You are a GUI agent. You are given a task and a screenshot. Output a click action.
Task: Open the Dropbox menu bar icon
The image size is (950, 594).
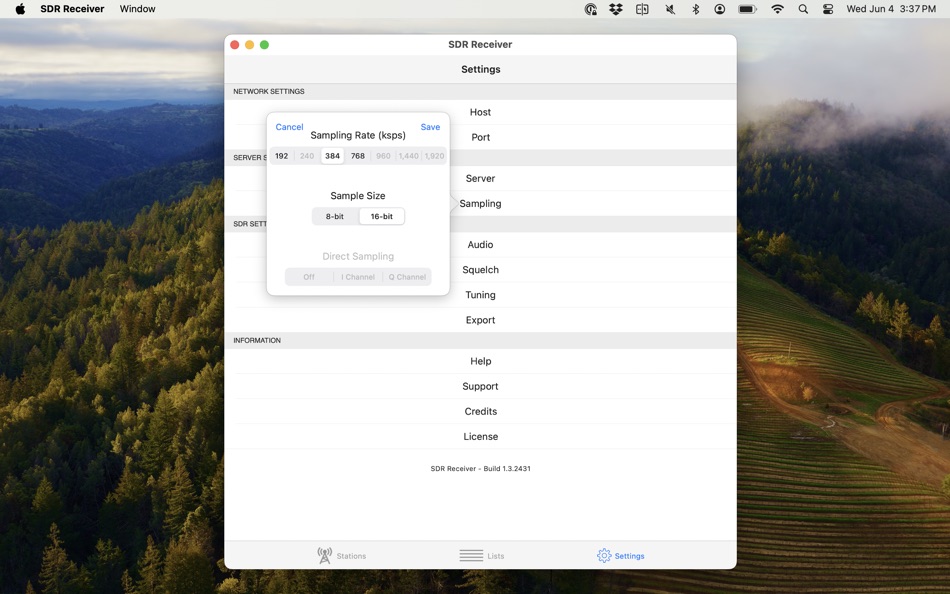point(616,8)
